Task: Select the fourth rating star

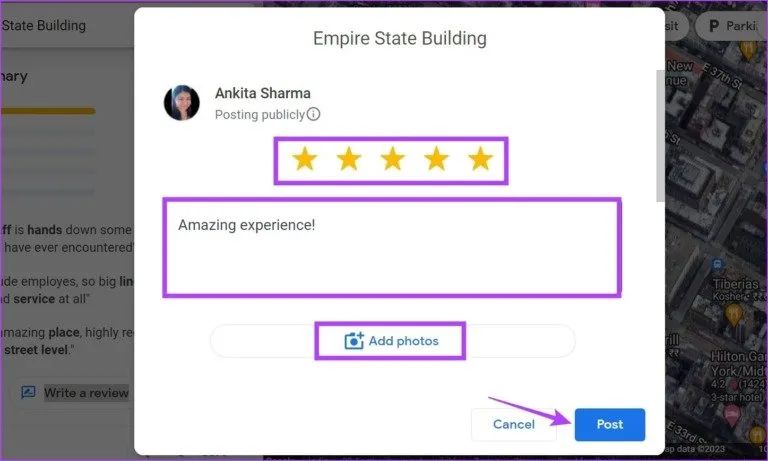Action: point(436,159)
